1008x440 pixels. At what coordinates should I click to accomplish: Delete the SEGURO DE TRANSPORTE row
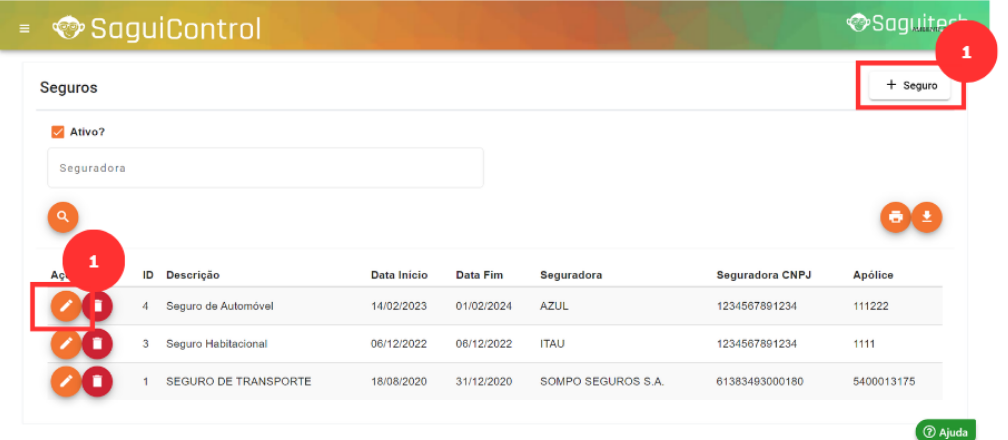[x=97, y=381]
